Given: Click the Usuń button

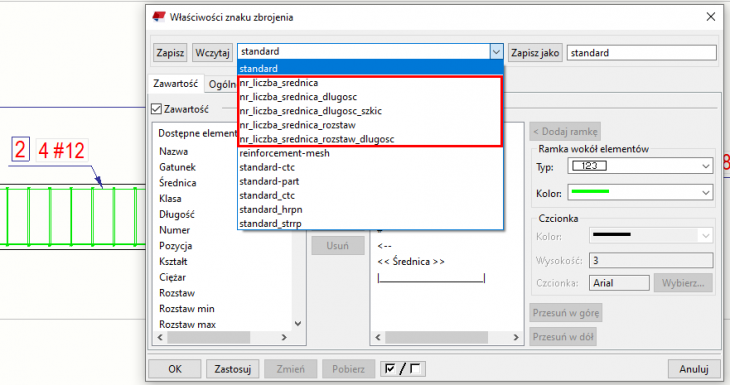Looking at the screenshot, I should 338,245.
